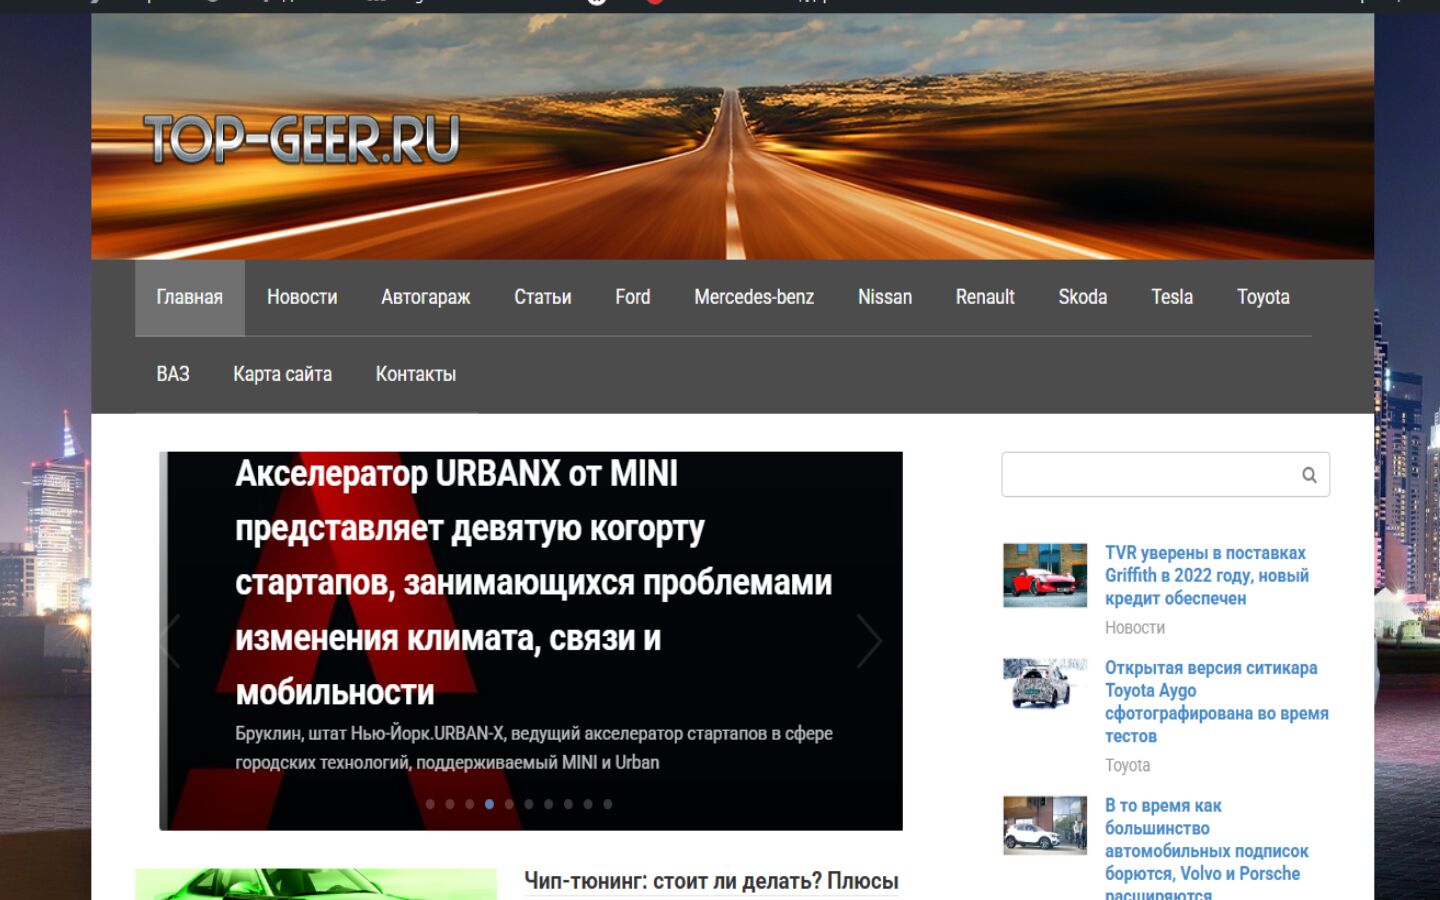The height and width of the screenshot is (900, 1440).
Task: Open Открытая версия ситикара Toyota Aygo article
Action: [x=1216, y=702]
